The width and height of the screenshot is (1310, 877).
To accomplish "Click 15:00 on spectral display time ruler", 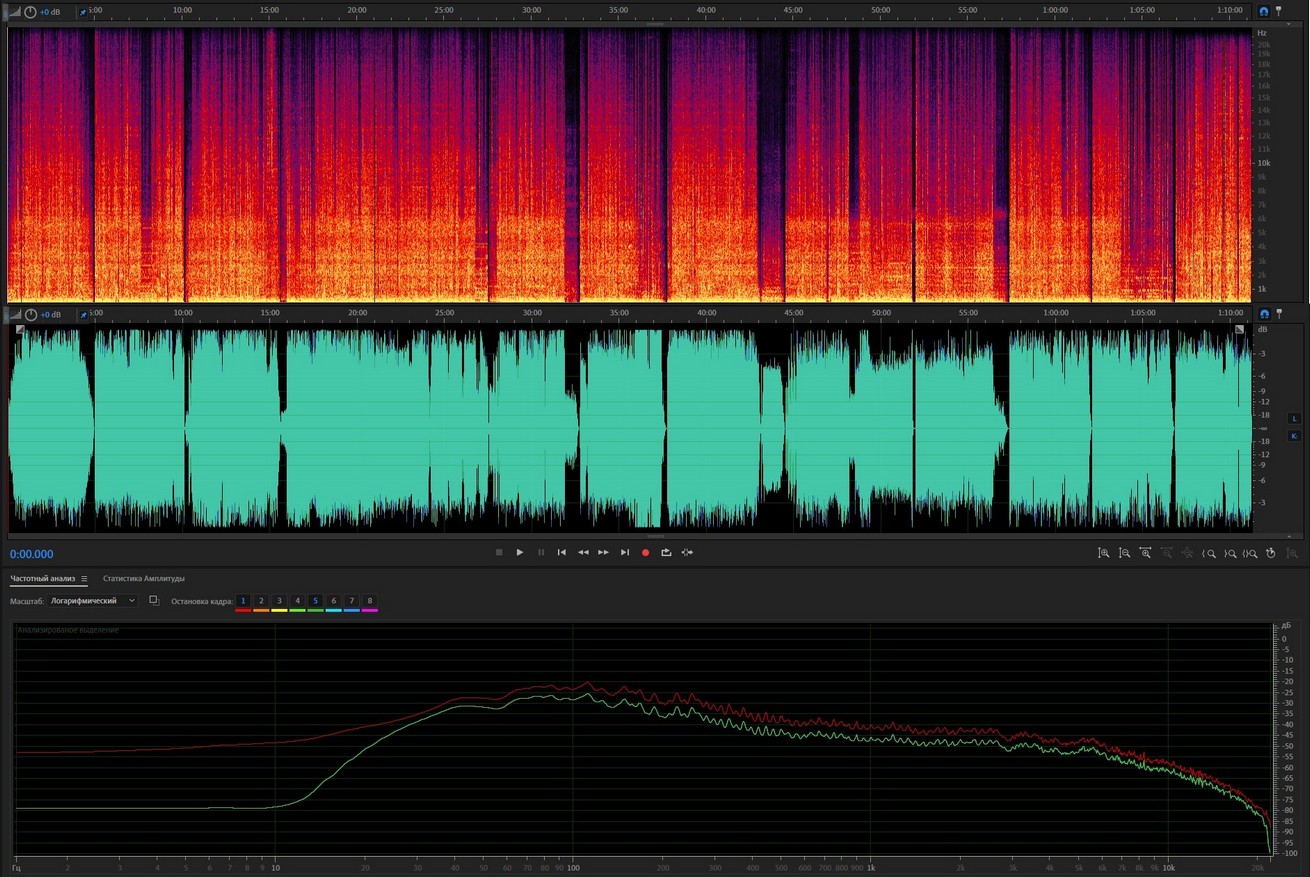I will 270,10.
